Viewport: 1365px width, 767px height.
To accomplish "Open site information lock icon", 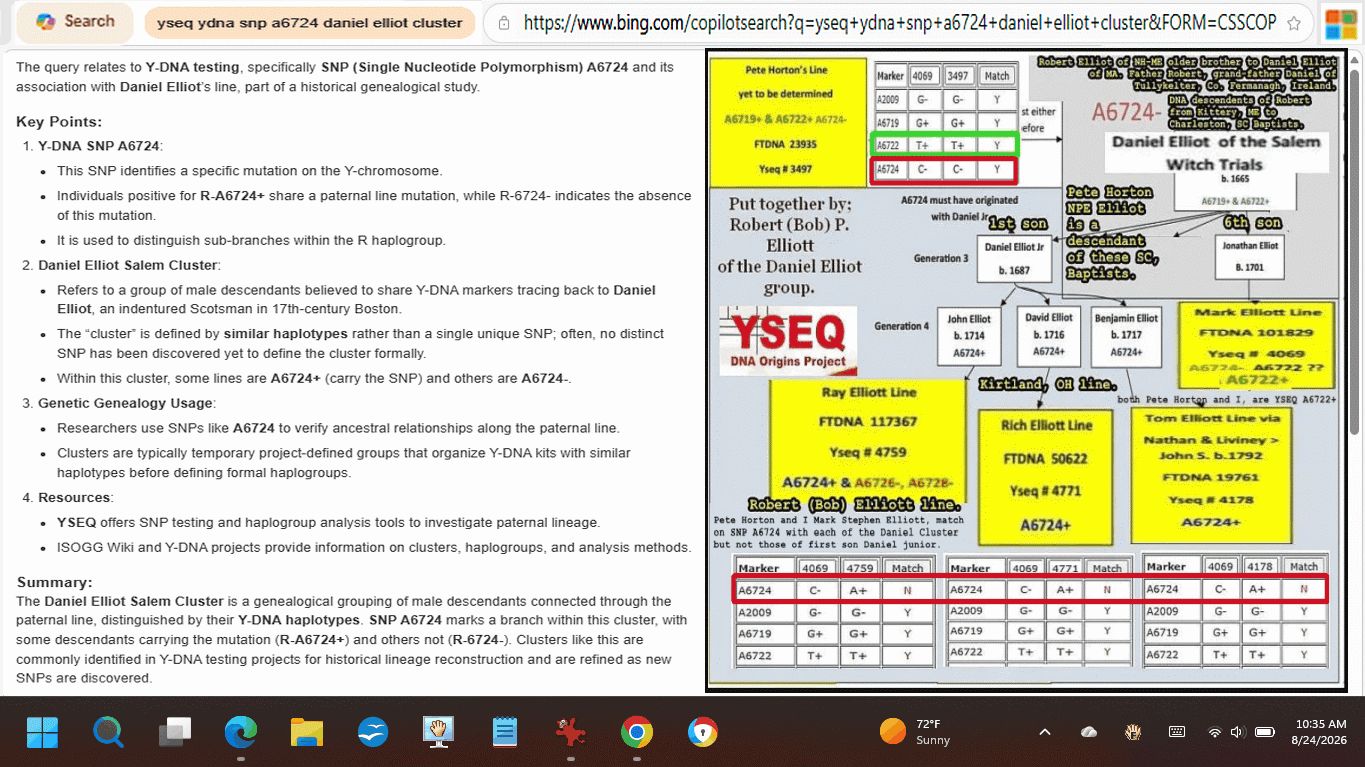I will [x=504, y=23].
